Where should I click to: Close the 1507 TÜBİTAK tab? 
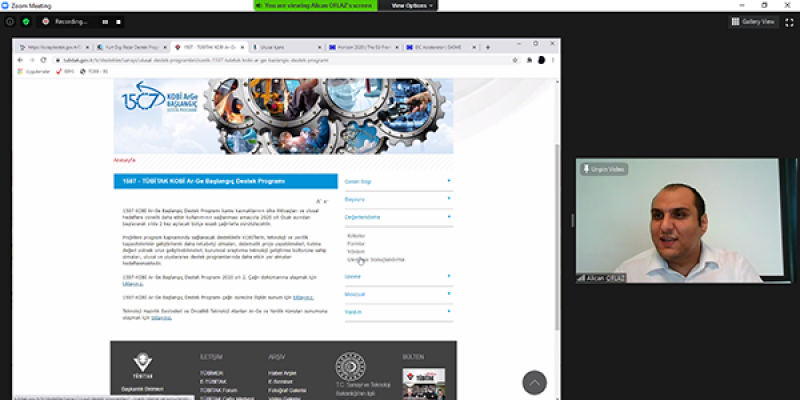click(x=242, y=47)
